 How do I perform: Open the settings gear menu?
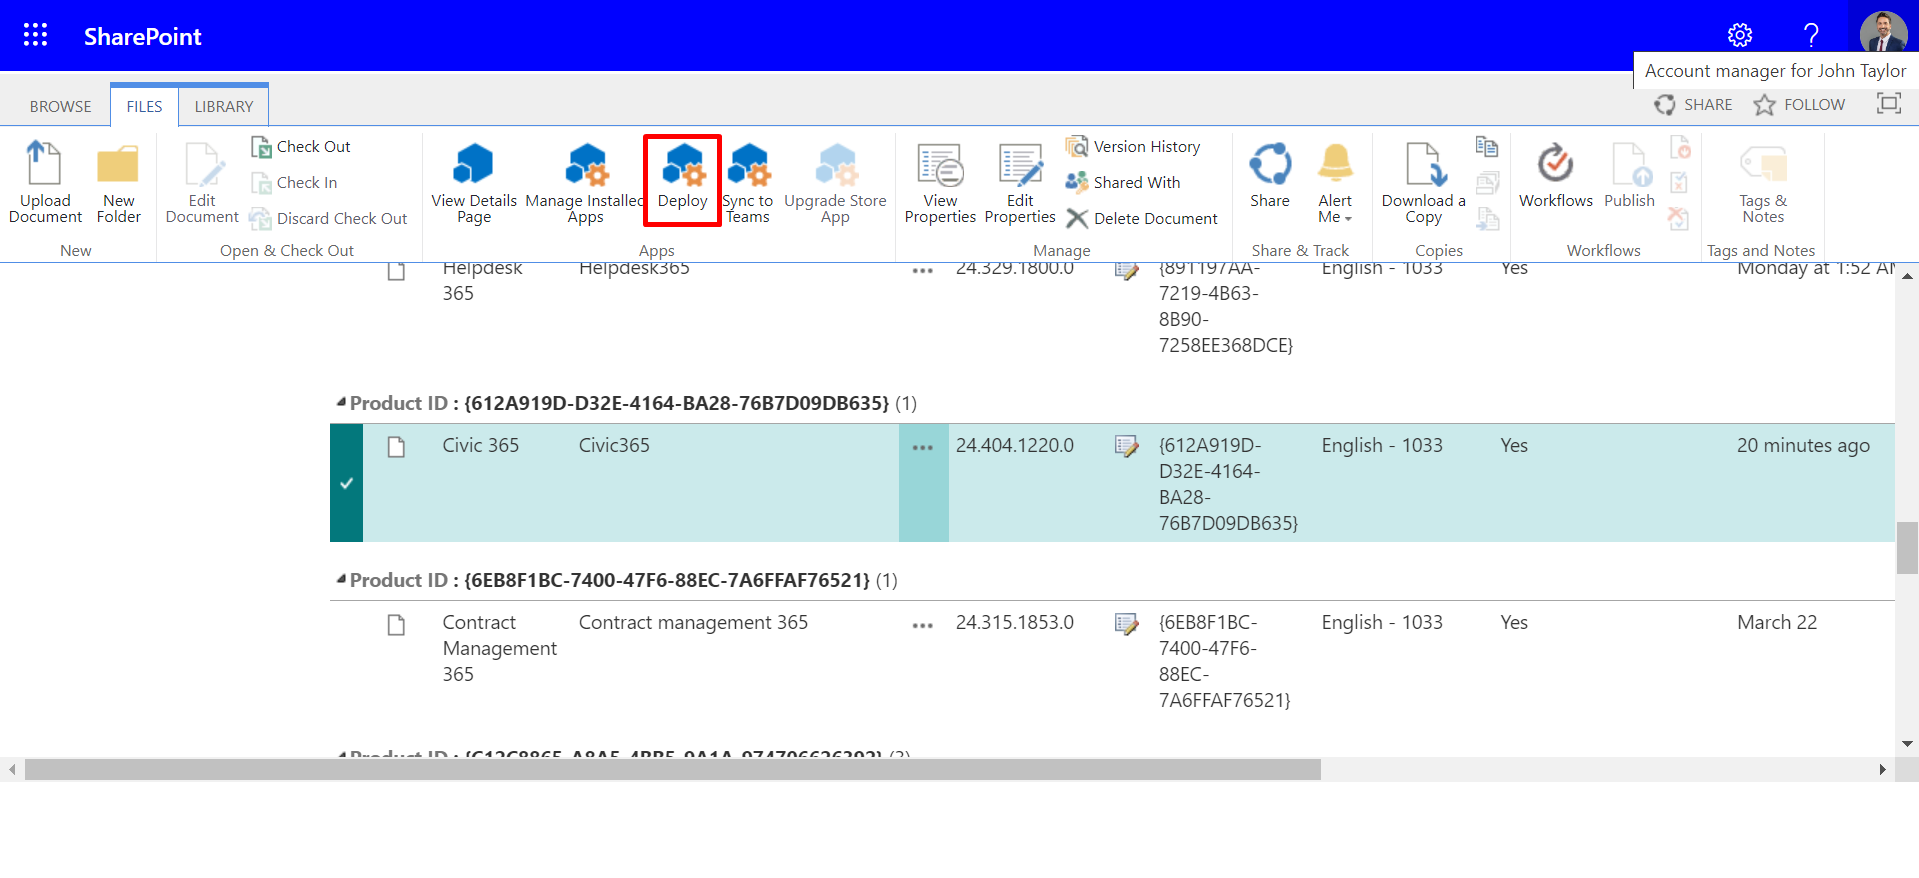(1740, 35)
